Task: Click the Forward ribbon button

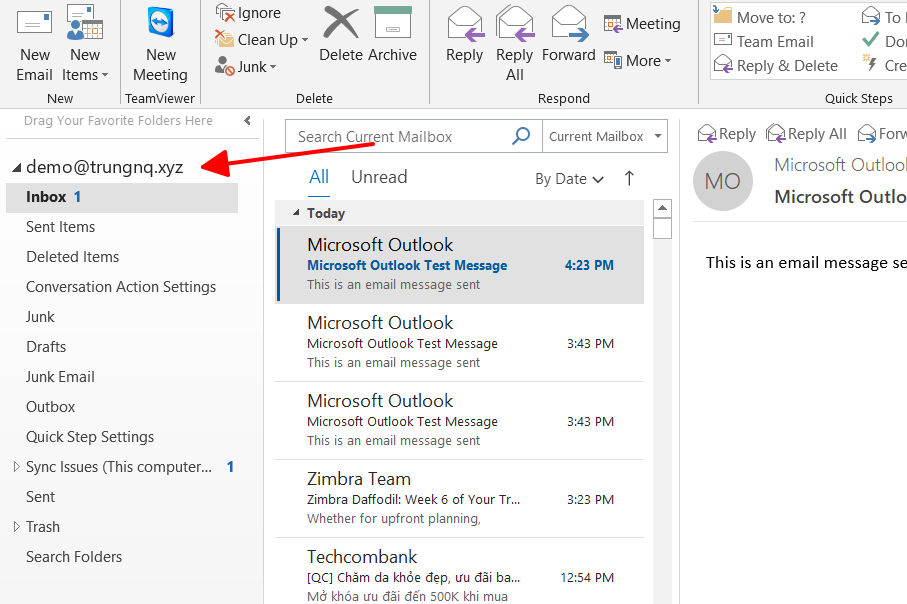Action: (x=569, y=35)
